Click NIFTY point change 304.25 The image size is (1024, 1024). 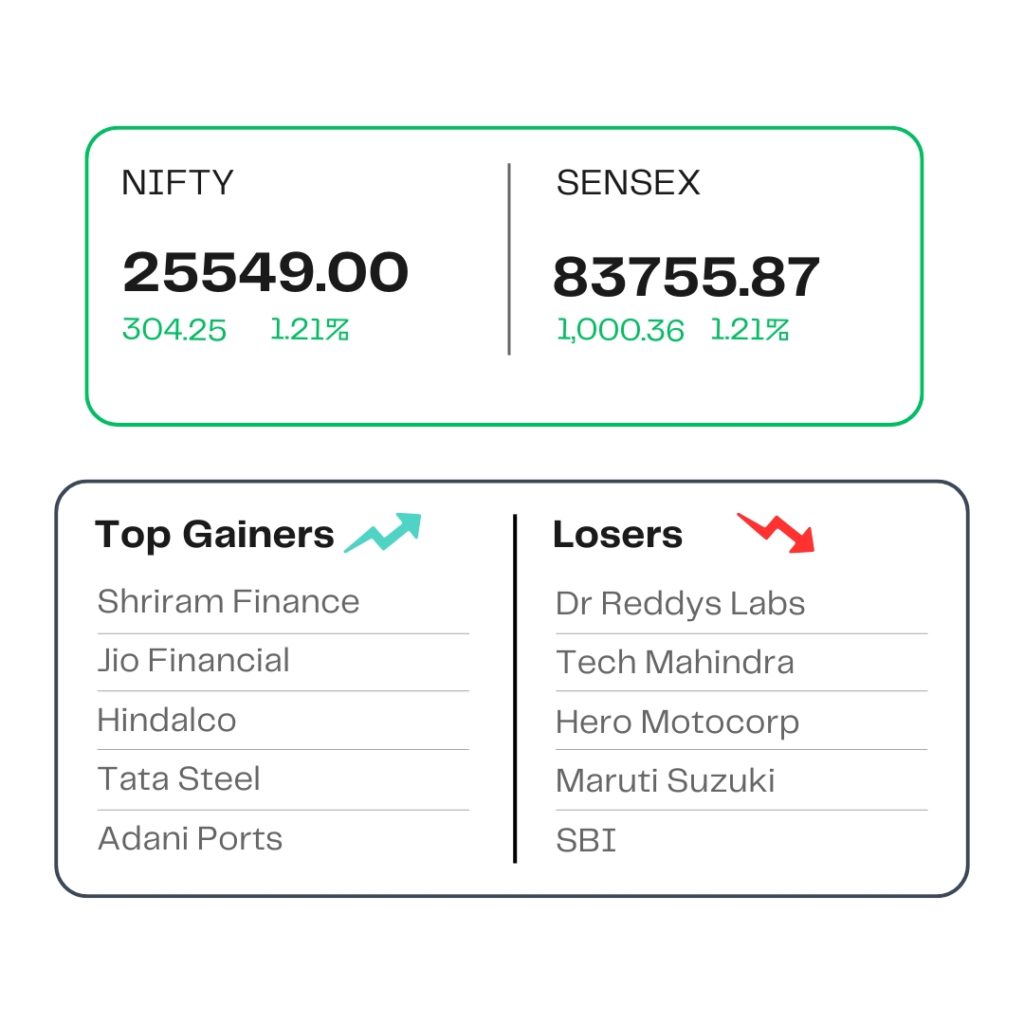click(x=174, y=330)
